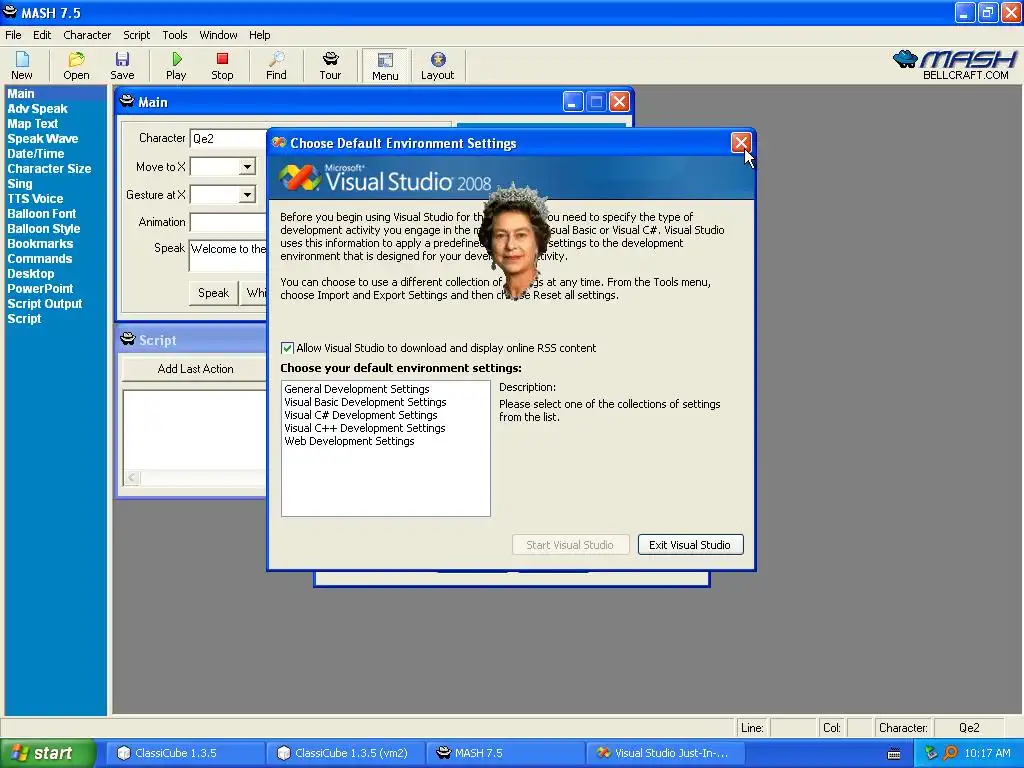This screenshot has height=768, width=1024.
Task: Start playback with the Play icon
Action: coord(176,65)
